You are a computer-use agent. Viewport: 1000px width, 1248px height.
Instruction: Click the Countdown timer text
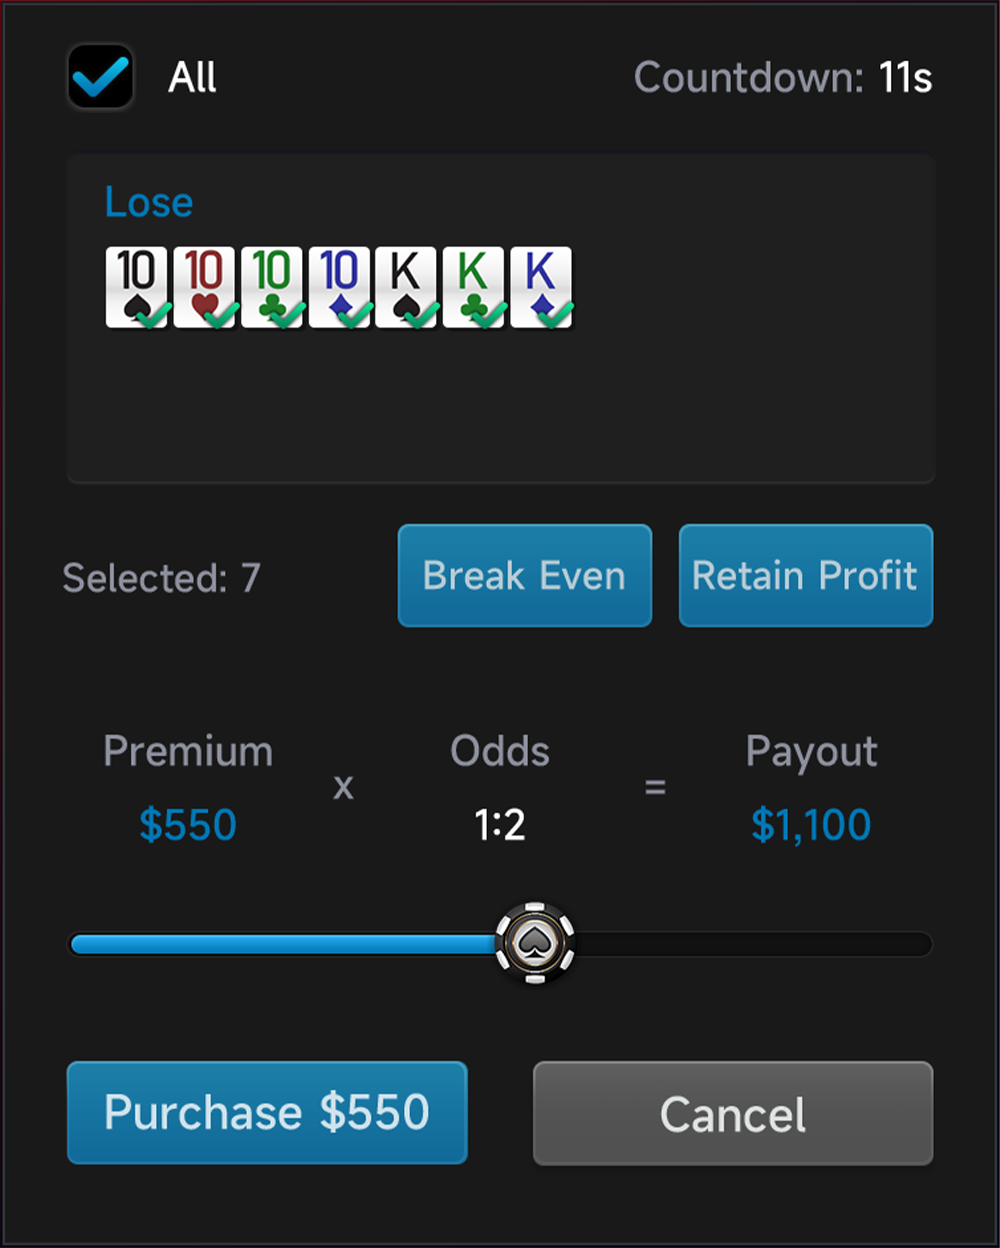(783, 78)
